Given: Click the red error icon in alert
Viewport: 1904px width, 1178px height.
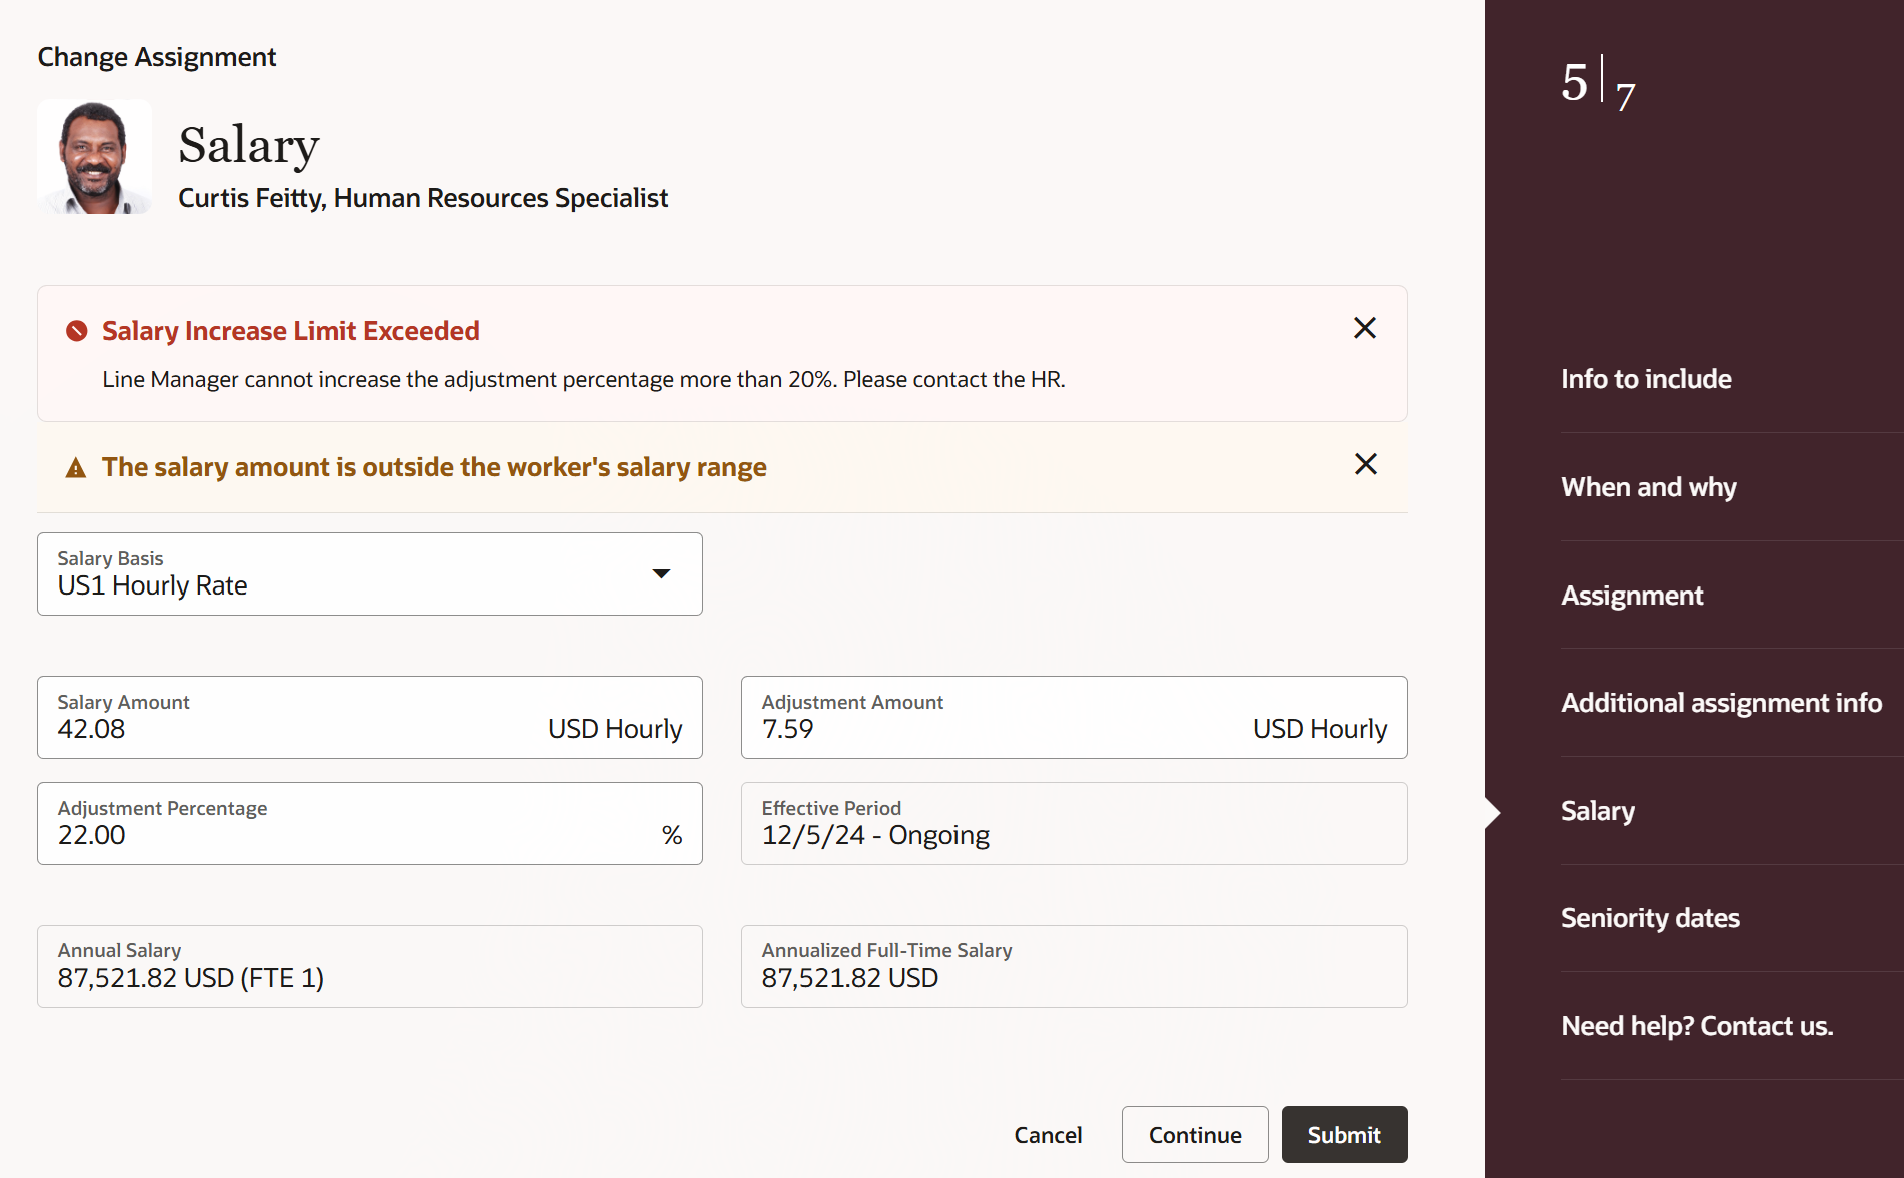Looking at the screenshot, I should (76, 331).
